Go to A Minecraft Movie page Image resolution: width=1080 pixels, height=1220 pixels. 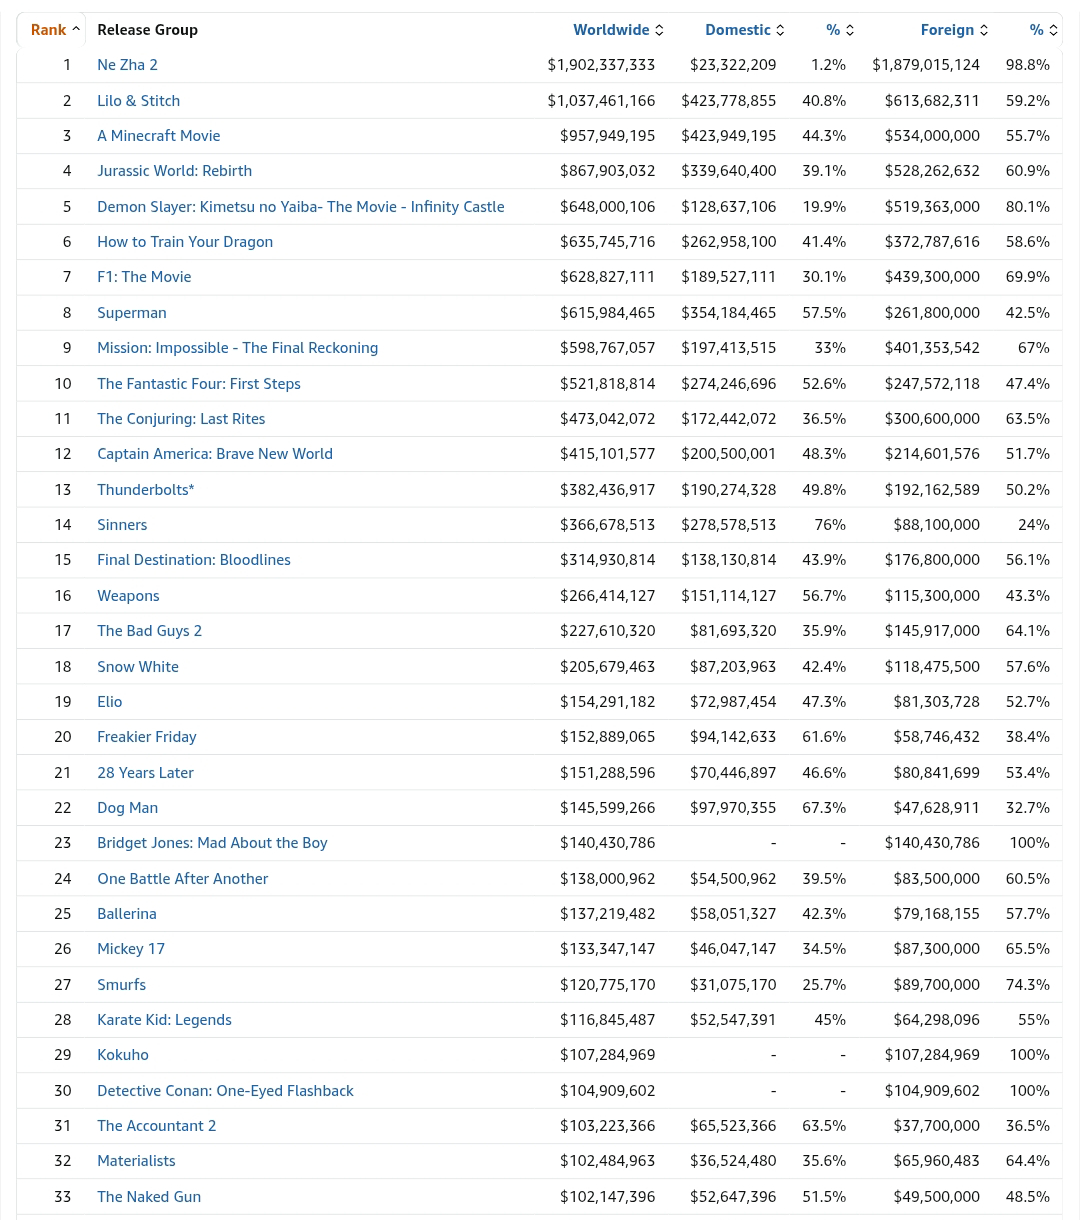(x=158, y=136)
